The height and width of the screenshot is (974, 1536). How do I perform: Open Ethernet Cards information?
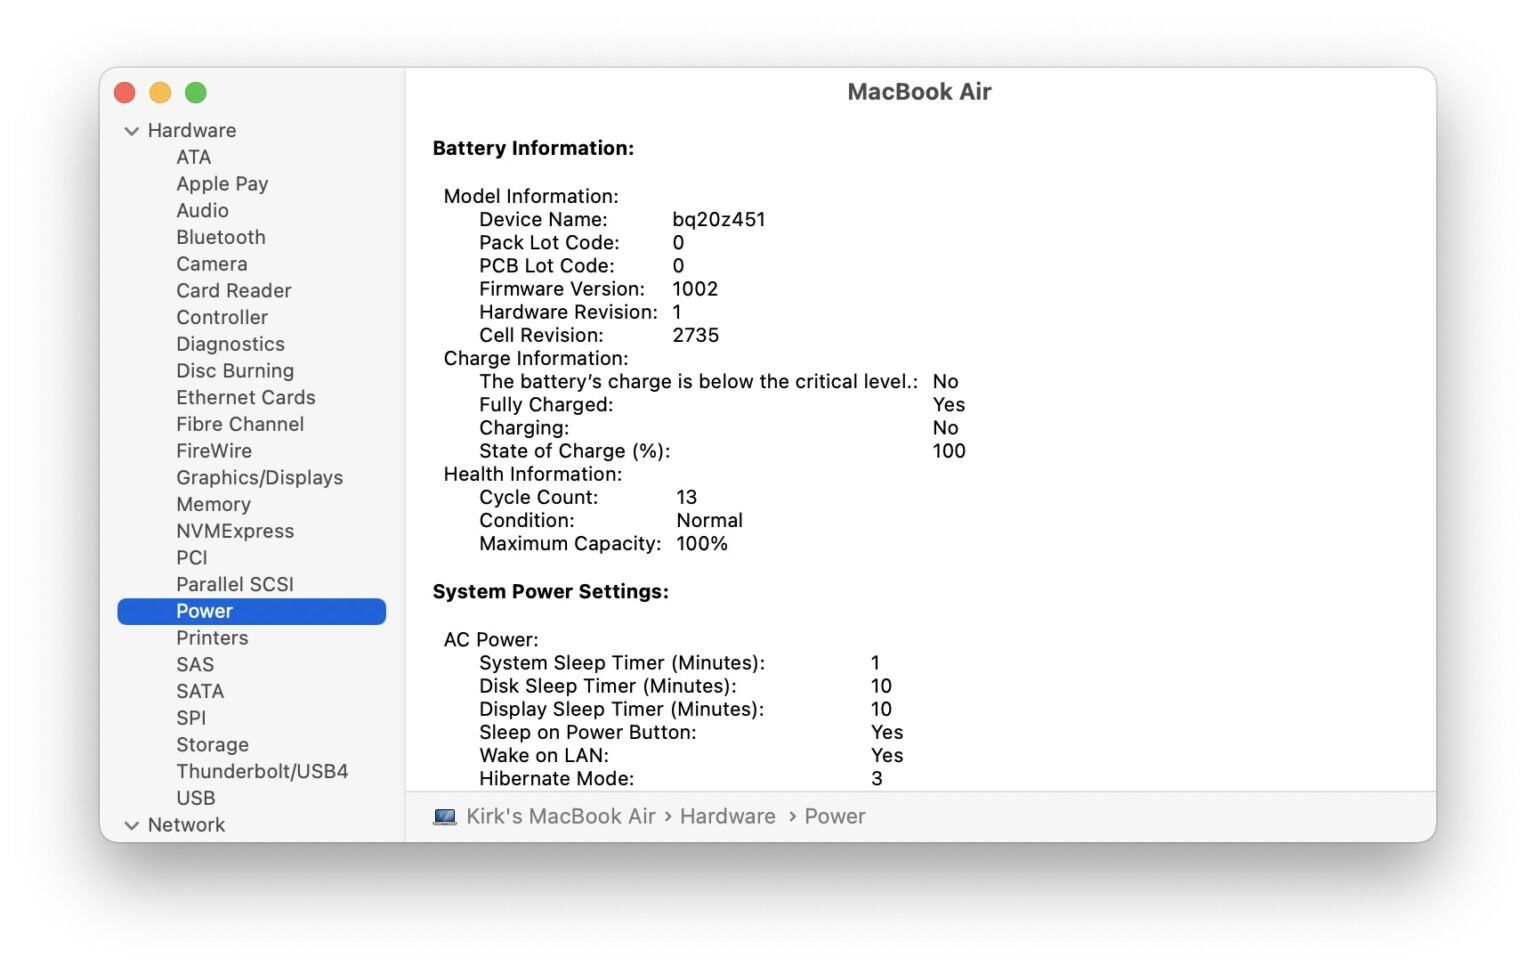point(245,397)
